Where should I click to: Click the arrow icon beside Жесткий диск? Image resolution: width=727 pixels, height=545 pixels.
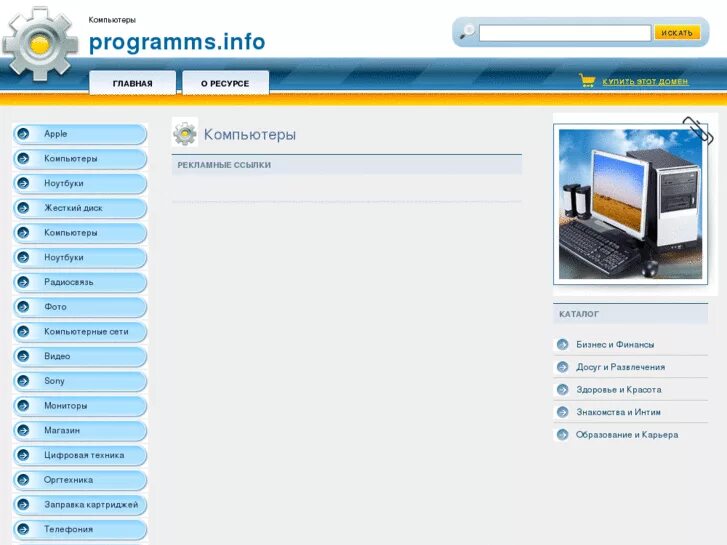click(23, 208)
